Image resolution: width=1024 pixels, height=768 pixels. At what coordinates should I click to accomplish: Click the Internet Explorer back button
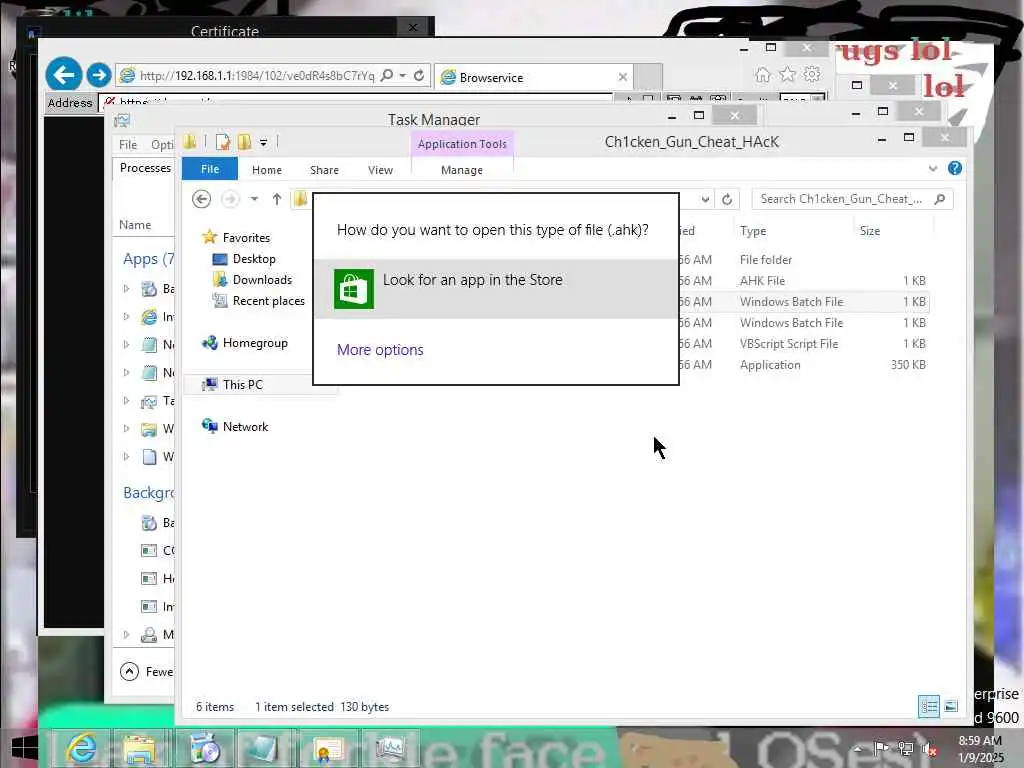pyautogui.click(x=63, y=75)
